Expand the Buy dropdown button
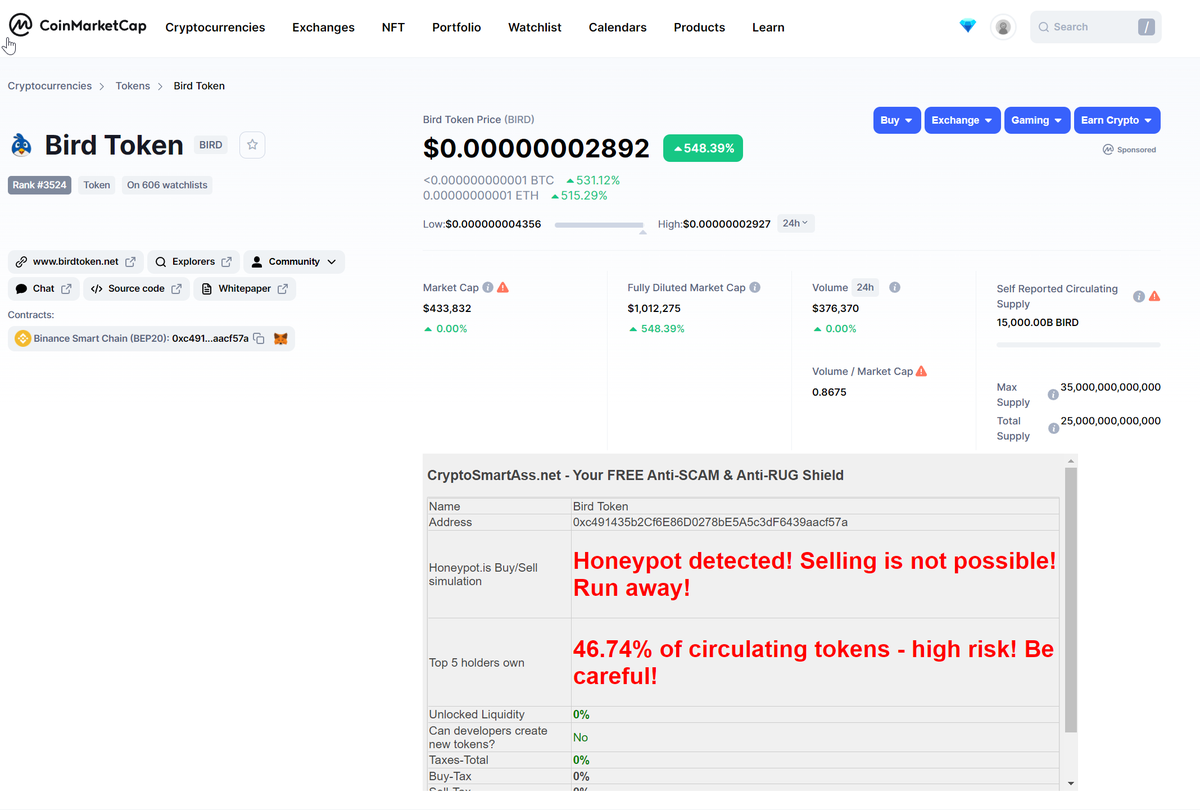 897,120
